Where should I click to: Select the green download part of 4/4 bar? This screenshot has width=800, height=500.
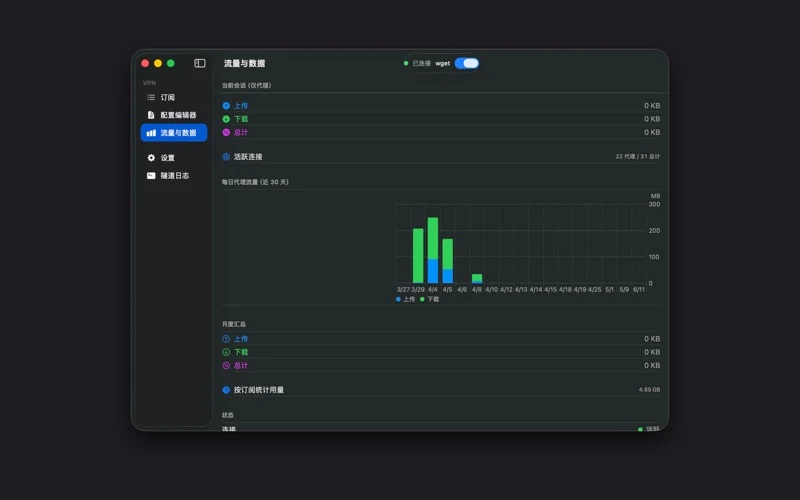point(433,238)
